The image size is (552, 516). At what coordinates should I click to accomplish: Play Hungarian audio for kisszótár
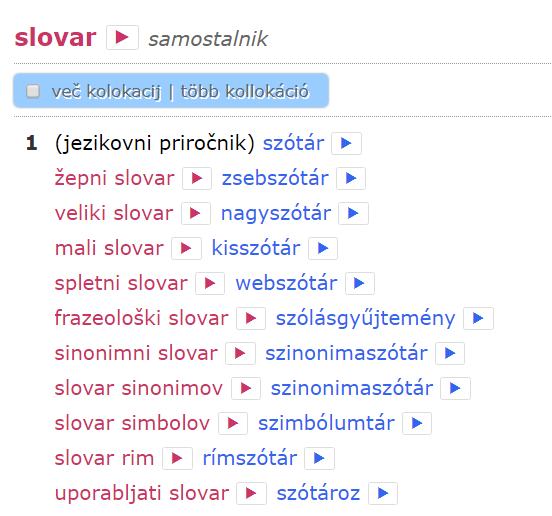(x=323, y=248)
